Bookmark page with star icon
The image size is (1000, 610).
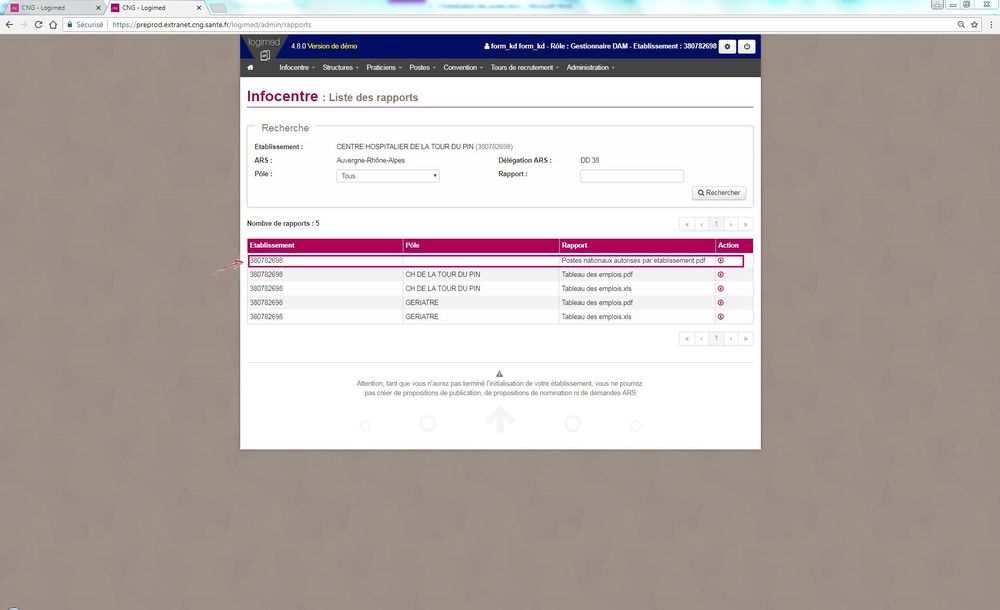point(974,24)
